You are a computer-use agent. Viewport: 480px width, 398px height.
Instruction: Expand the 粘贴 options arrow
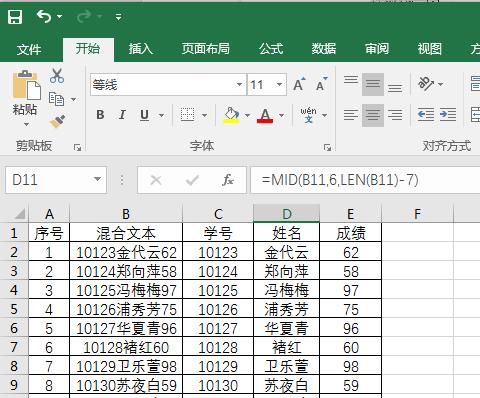[x=26, y=124]
